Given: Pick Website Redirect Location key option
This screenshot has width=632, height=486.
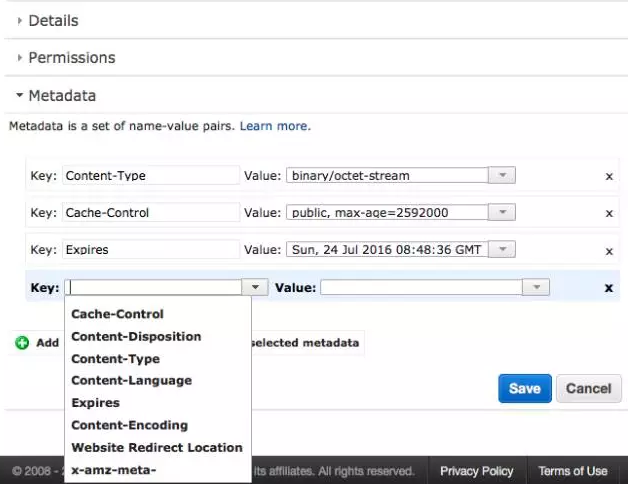Looking at the screenshot, I should point(157,447).
